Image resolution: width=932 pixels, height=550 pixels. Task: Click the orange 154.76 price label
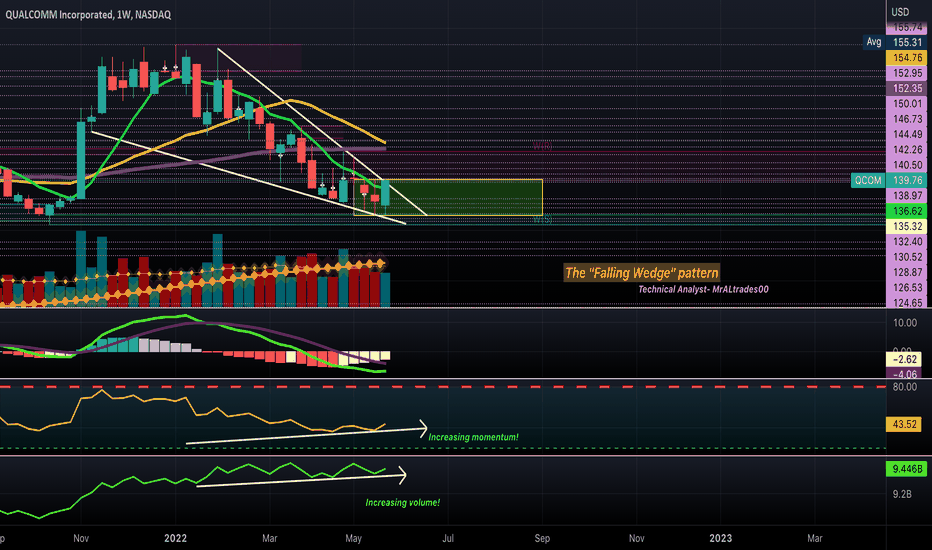[906, 58]
